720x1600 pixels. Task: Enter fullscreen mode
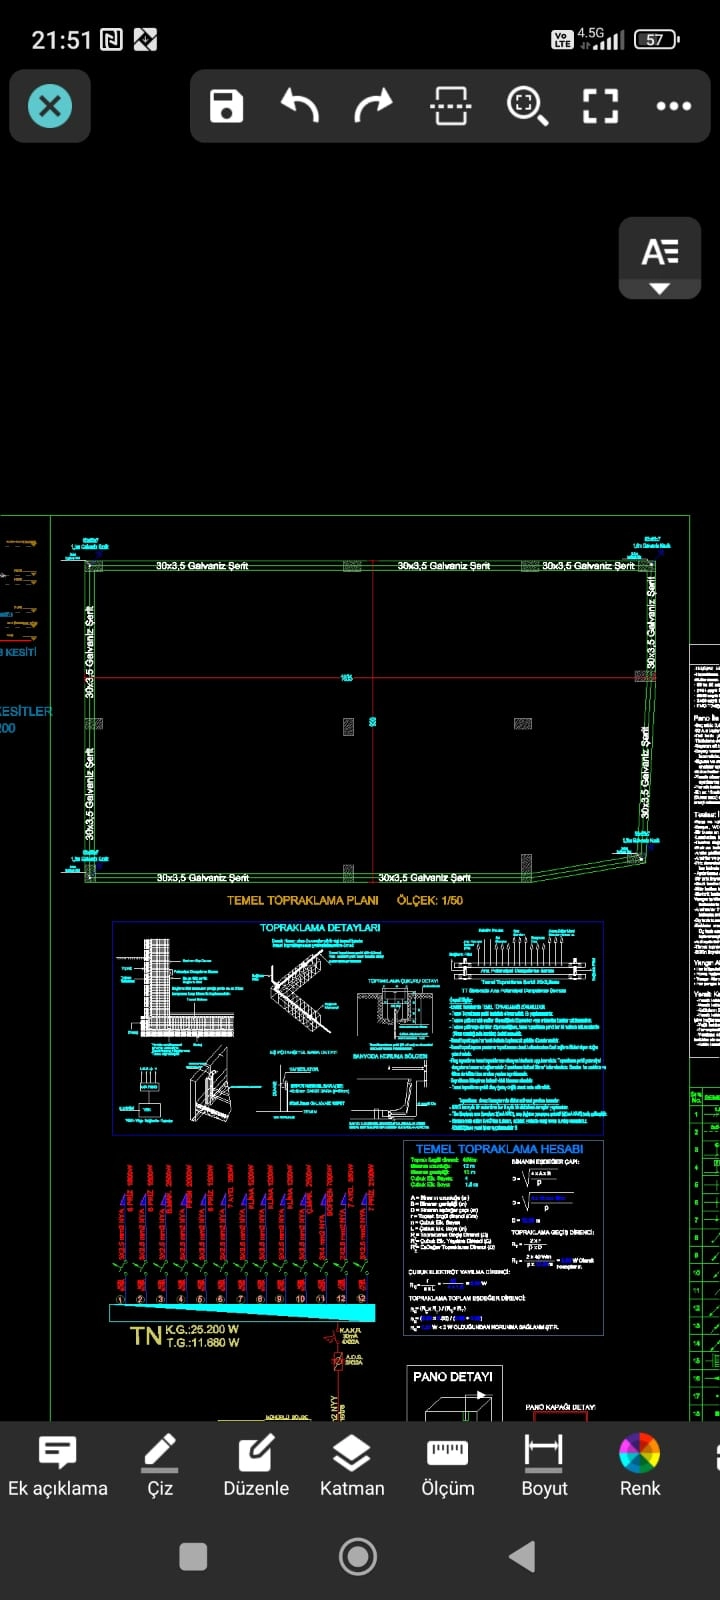(x=600, y=106)
